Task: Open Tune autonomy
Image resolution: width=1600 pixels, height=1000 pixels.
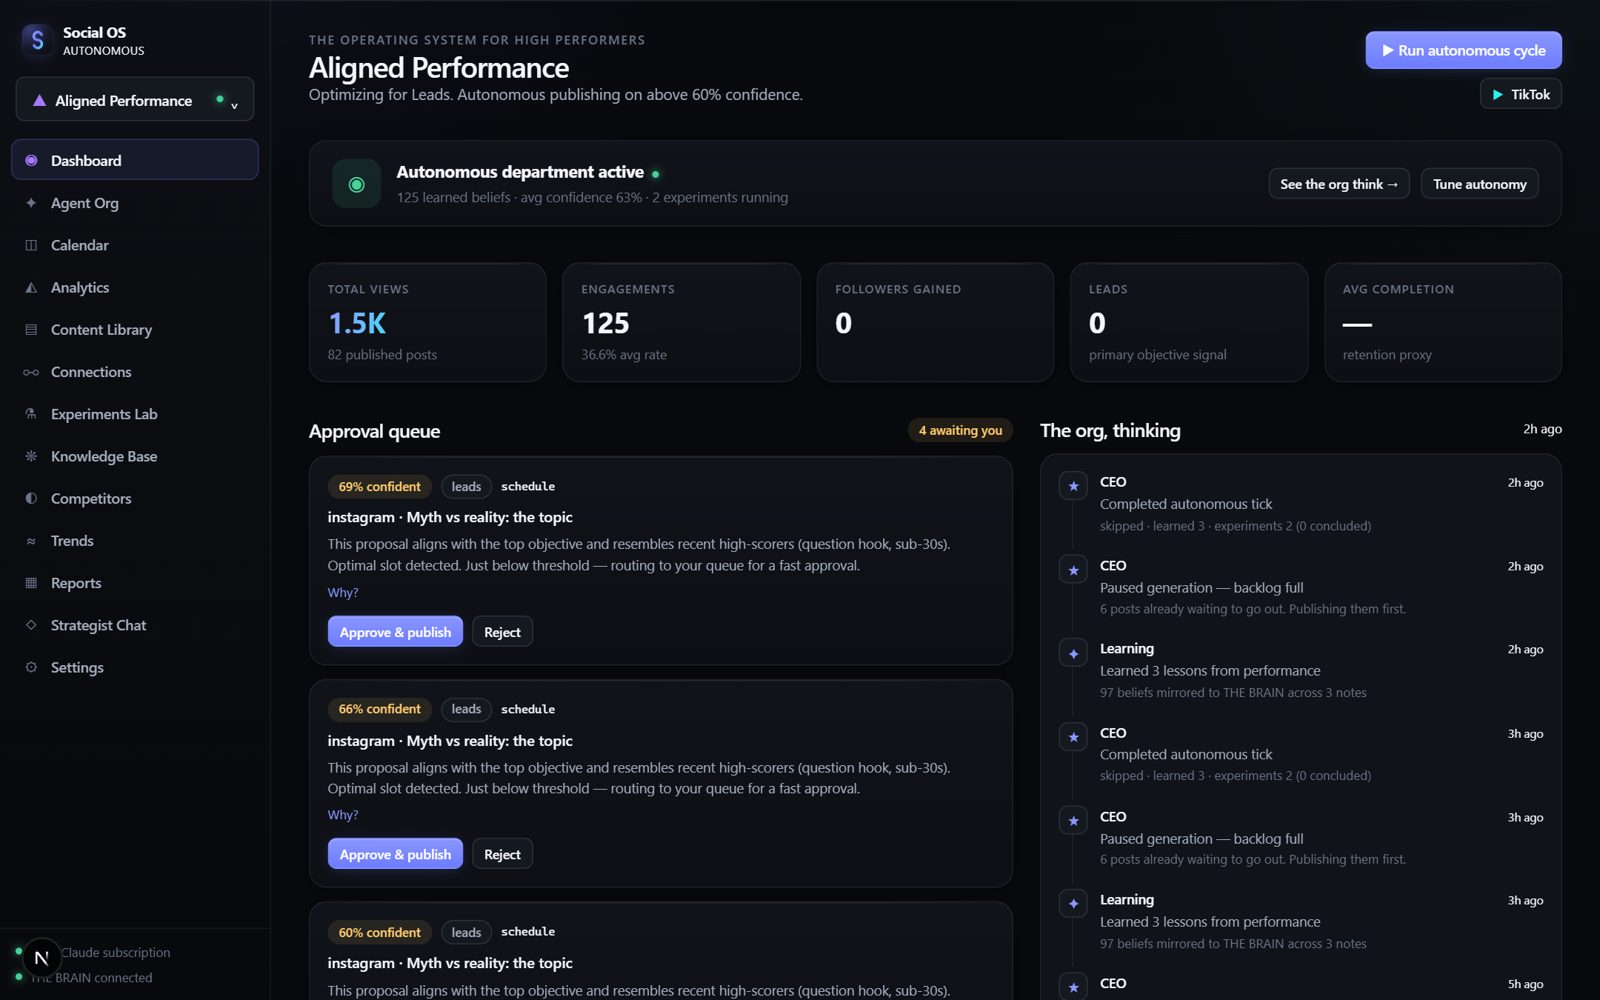Action: pos(1479,184)
